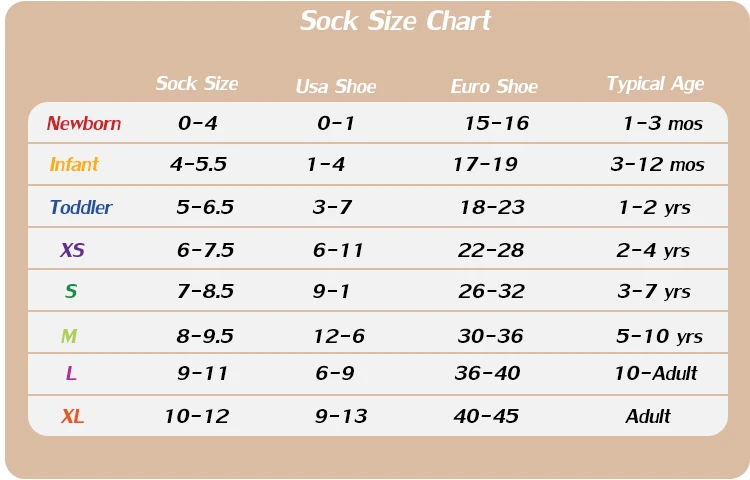Select the magenta L size label
The height and width of the screenshot is (480, 750).
click(71, 374)
